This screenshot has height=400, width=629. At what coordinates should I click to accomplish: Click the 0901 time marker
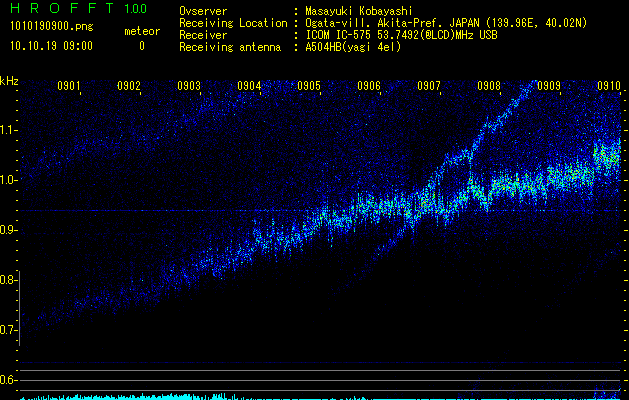69,86
